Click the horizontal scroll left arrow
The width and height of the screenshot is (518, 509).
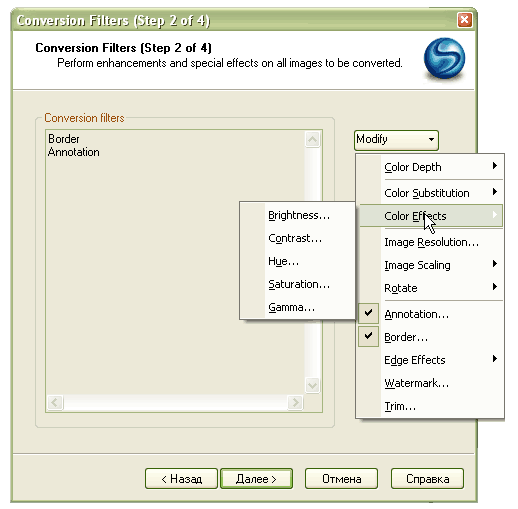coord(55,402)
